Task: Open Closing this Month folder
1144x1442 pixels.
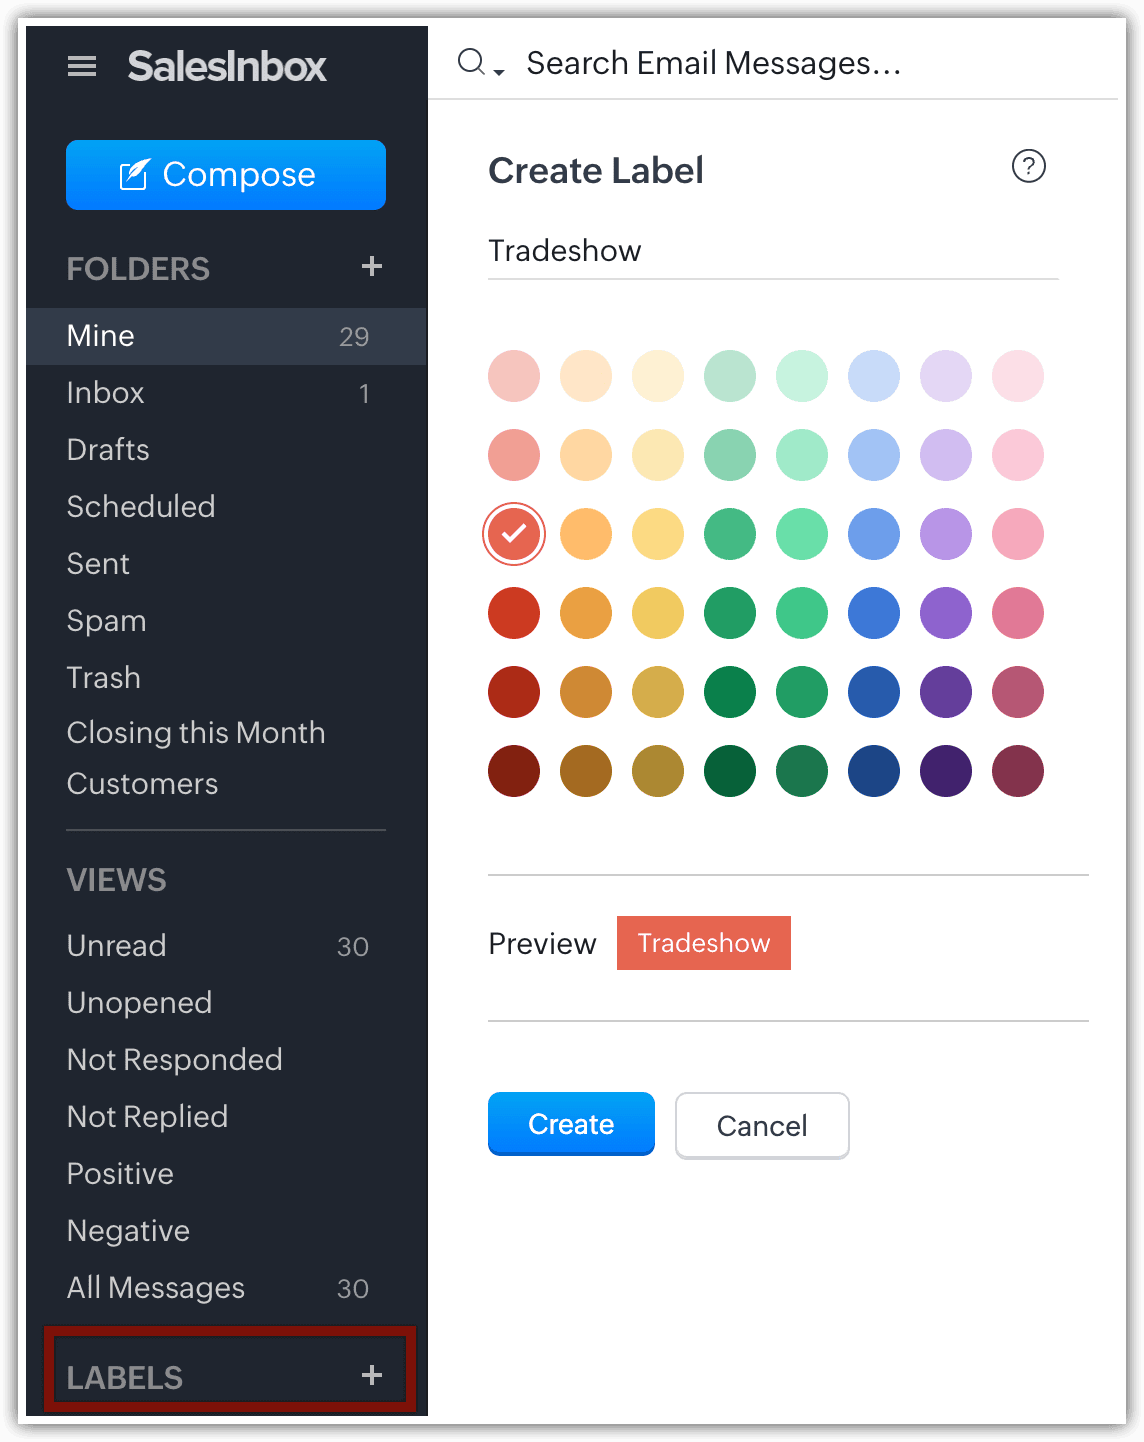Action: (x=196, y=733)
